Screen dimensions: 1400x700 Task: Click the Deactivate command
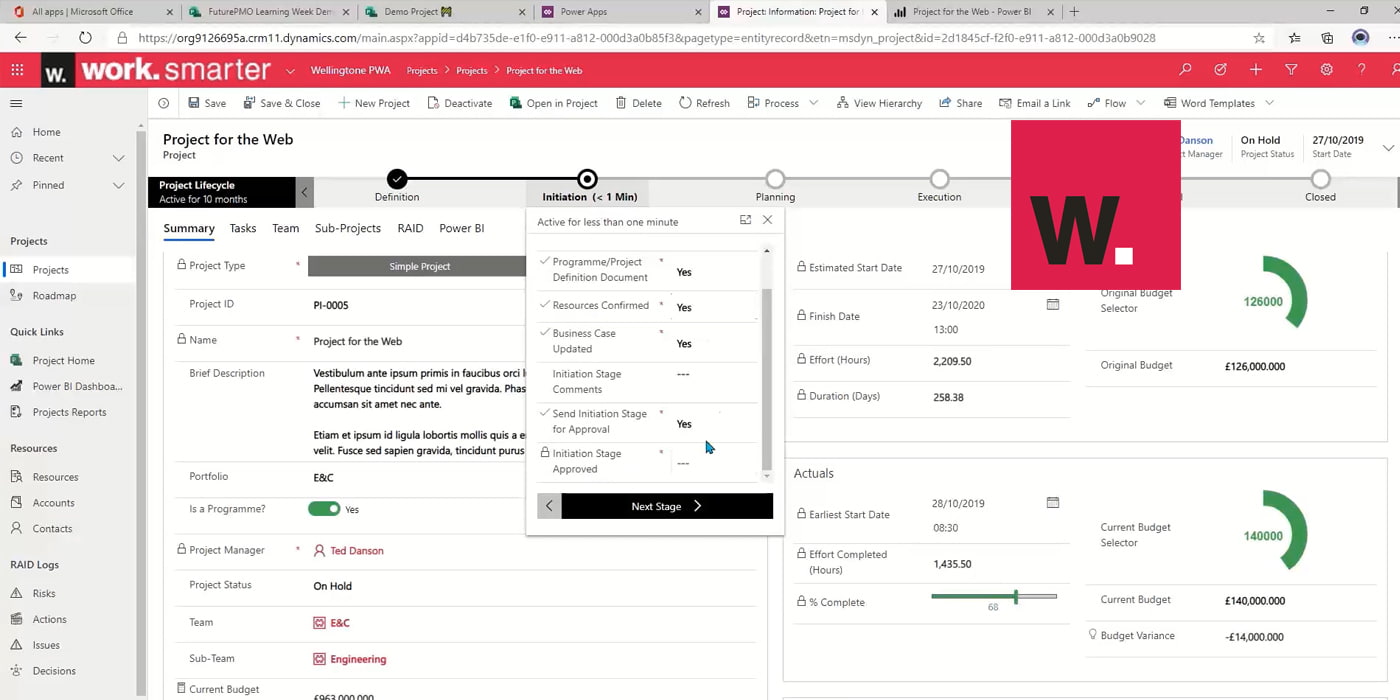(460, 103)
